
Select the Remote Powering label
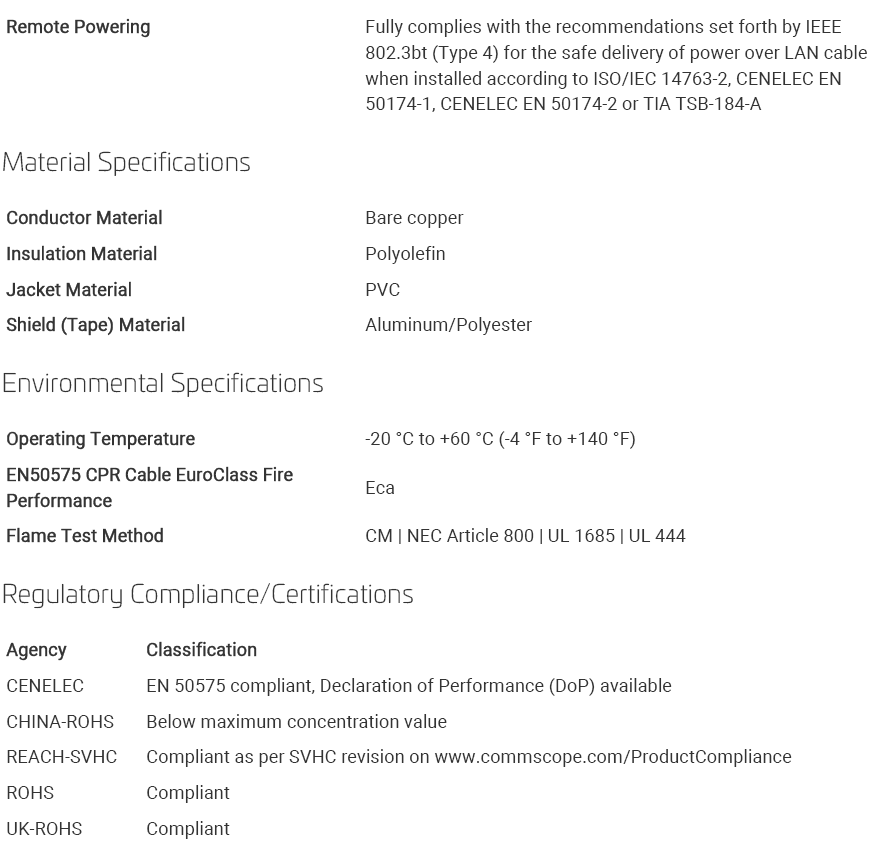[x=78, y=27]
